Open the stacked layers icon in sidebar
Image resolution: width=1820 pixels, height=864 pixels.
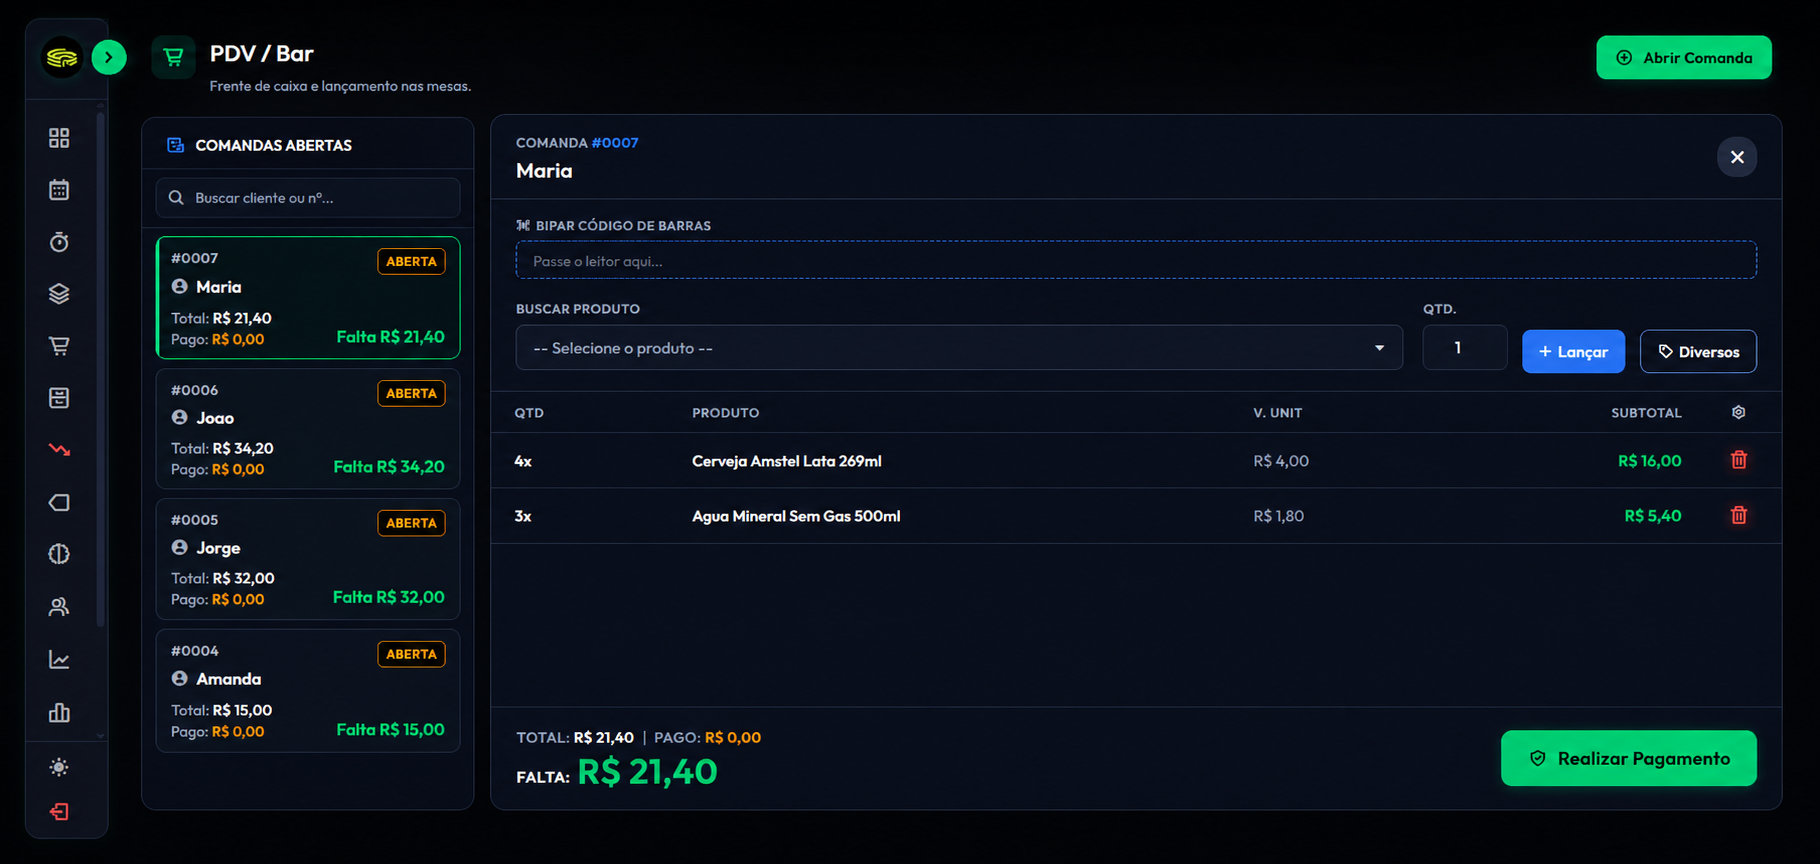pos(59,294)
